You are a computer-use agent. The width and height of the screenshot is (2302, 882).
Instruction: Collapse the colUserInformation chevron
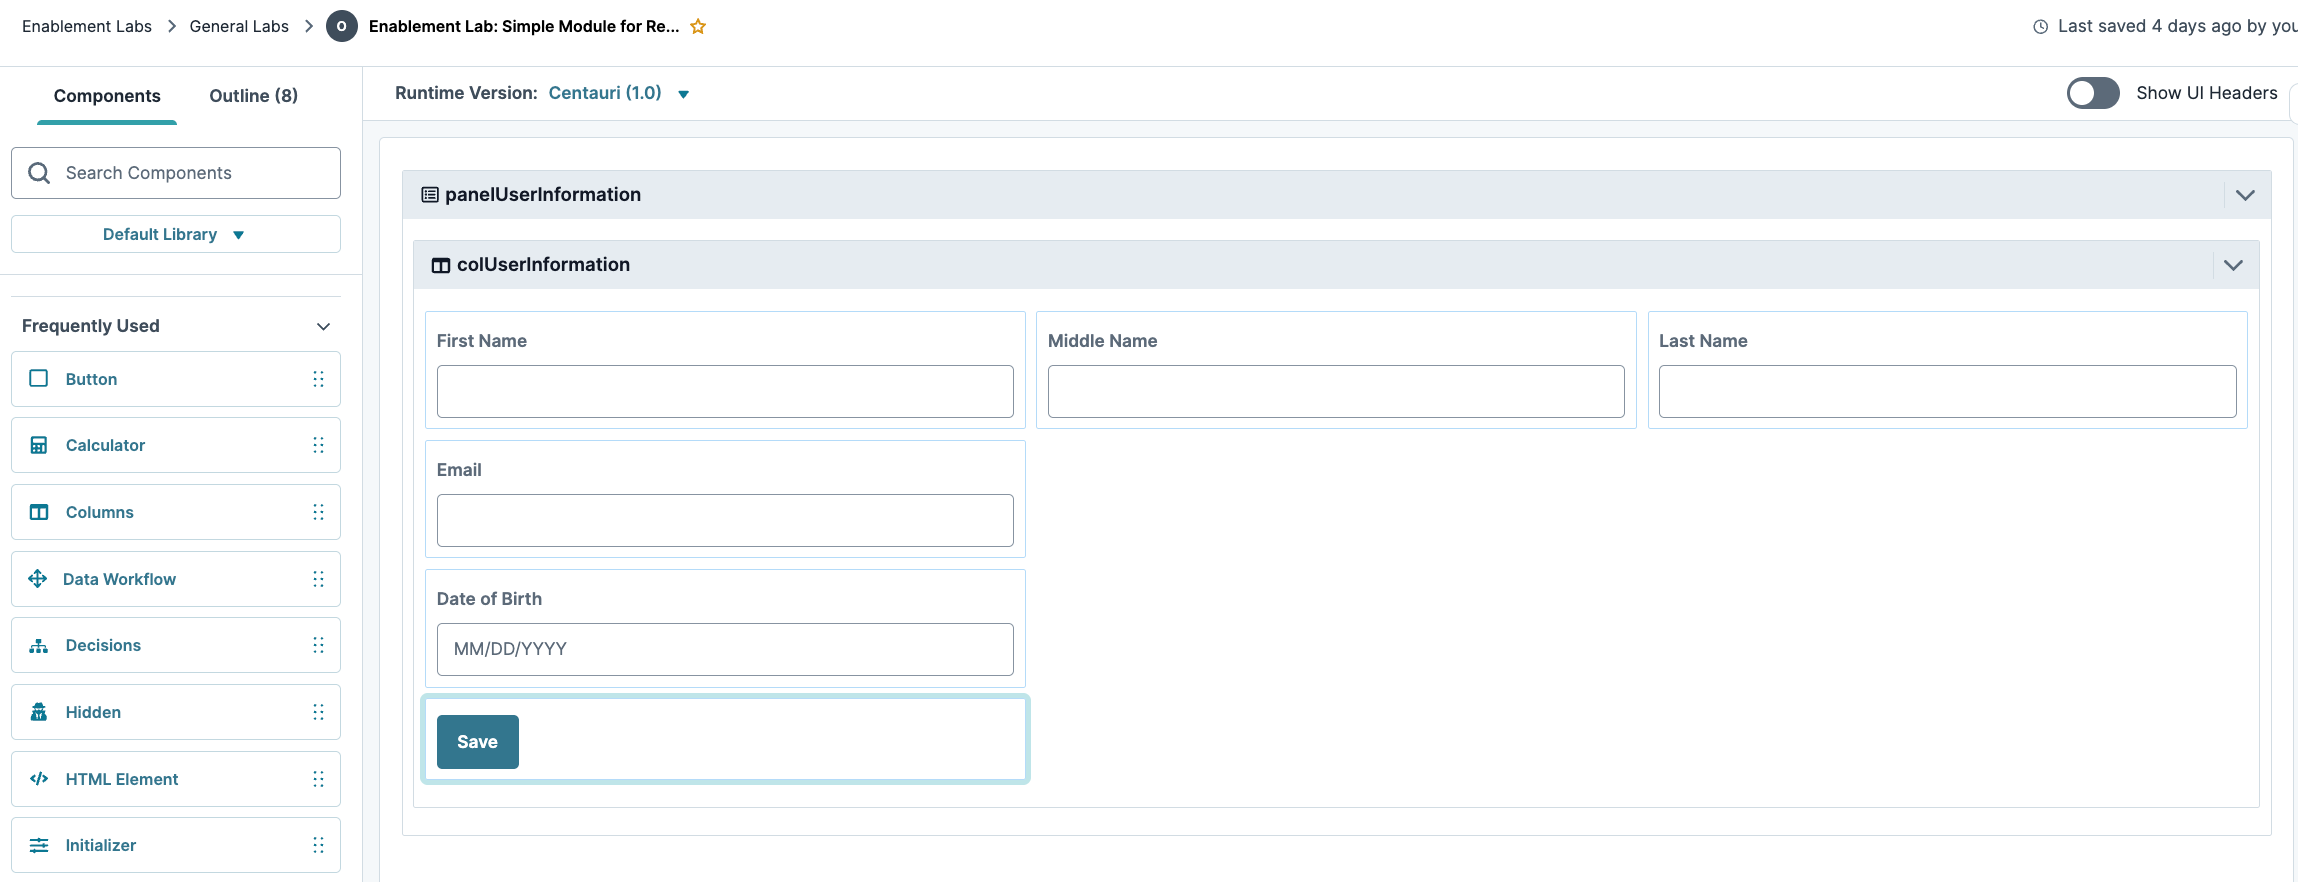2233,265
